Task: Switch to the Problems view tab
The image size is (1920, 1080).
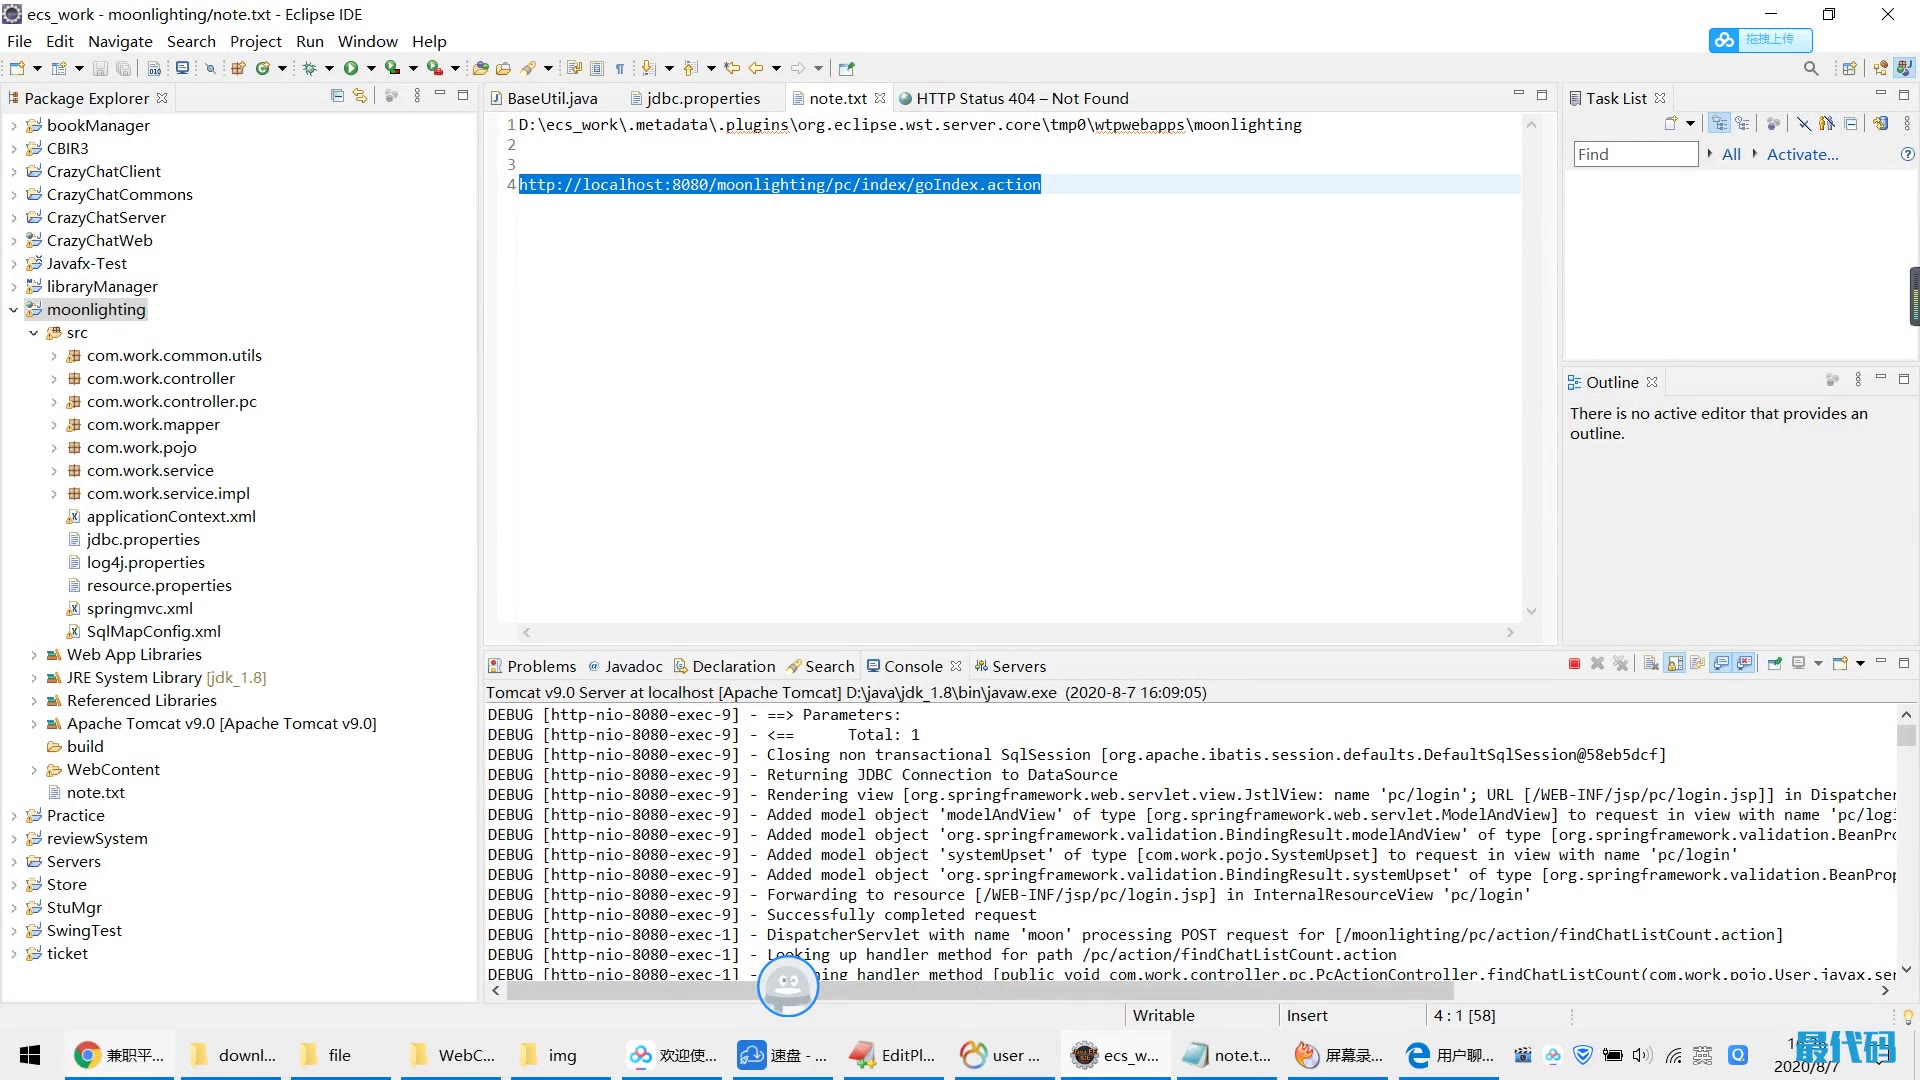Action: [x=532, y=666]
